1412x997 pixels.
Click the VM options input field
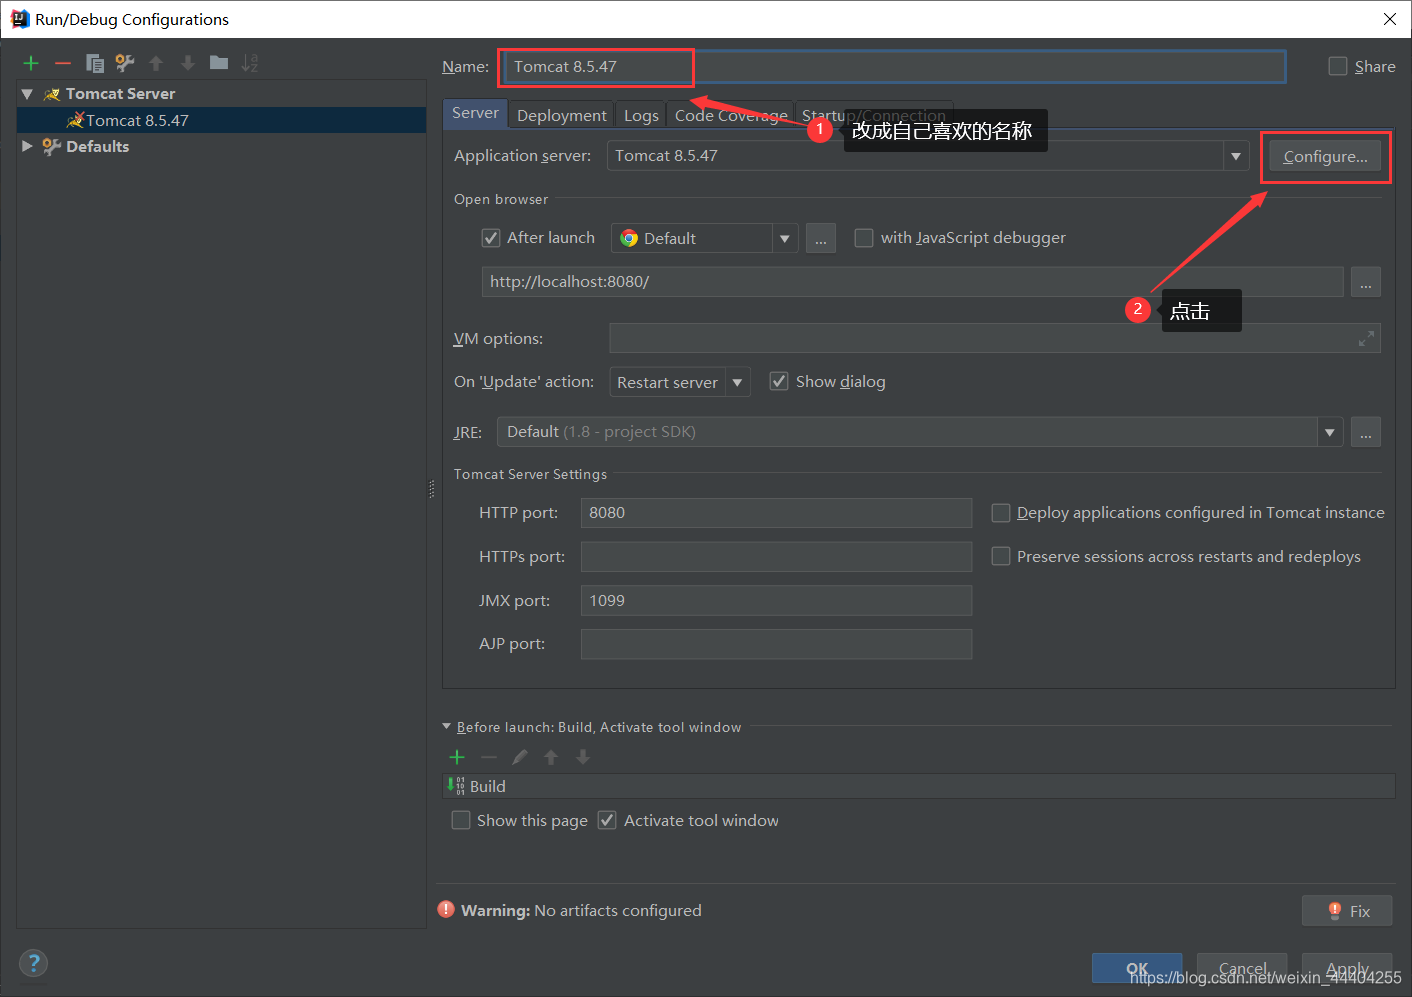click(x=995, y=338)
